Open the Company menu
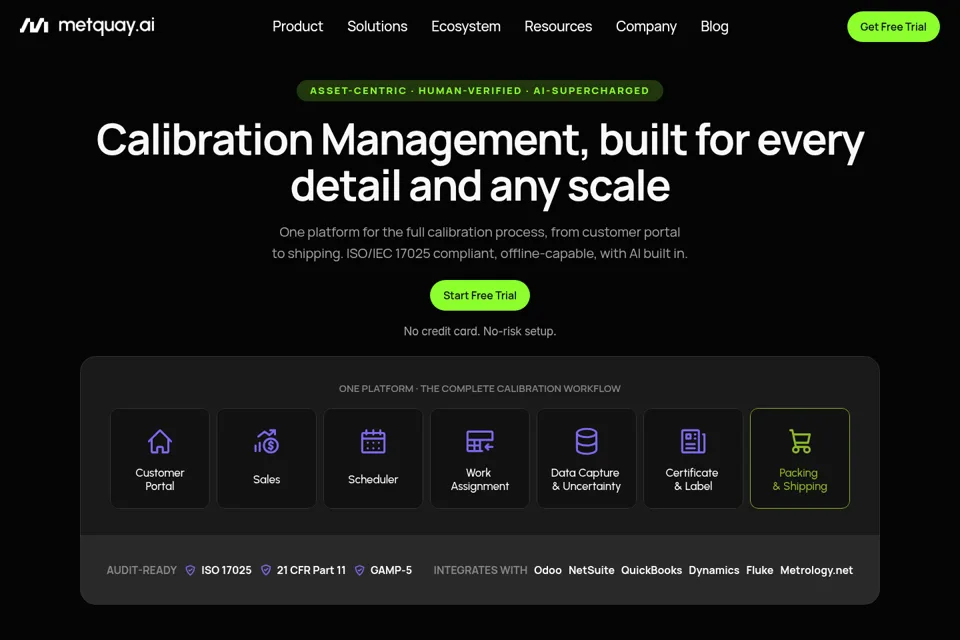 click(x=647, y=26)
